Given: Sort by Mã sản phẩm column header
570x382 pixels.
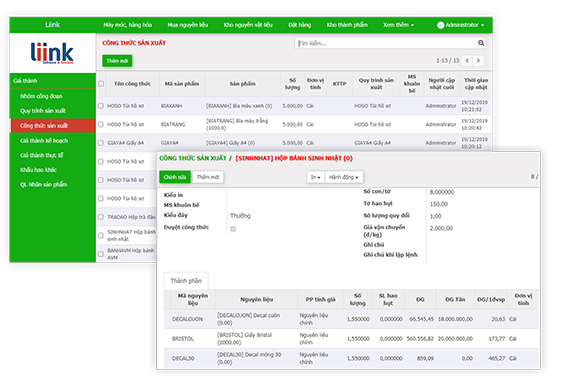Looking at the screenshot, I should (x=182, y=84).
